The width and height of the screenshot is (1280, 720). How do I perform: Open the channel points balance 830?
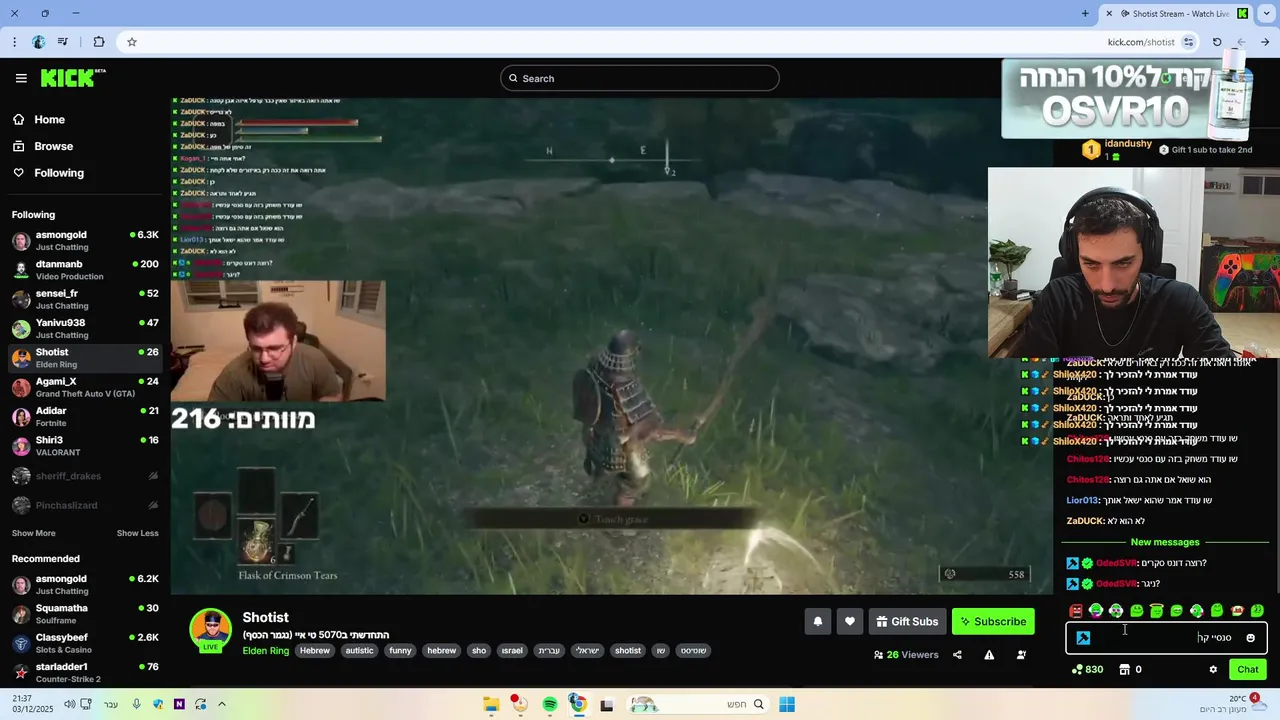point(1088,669)
